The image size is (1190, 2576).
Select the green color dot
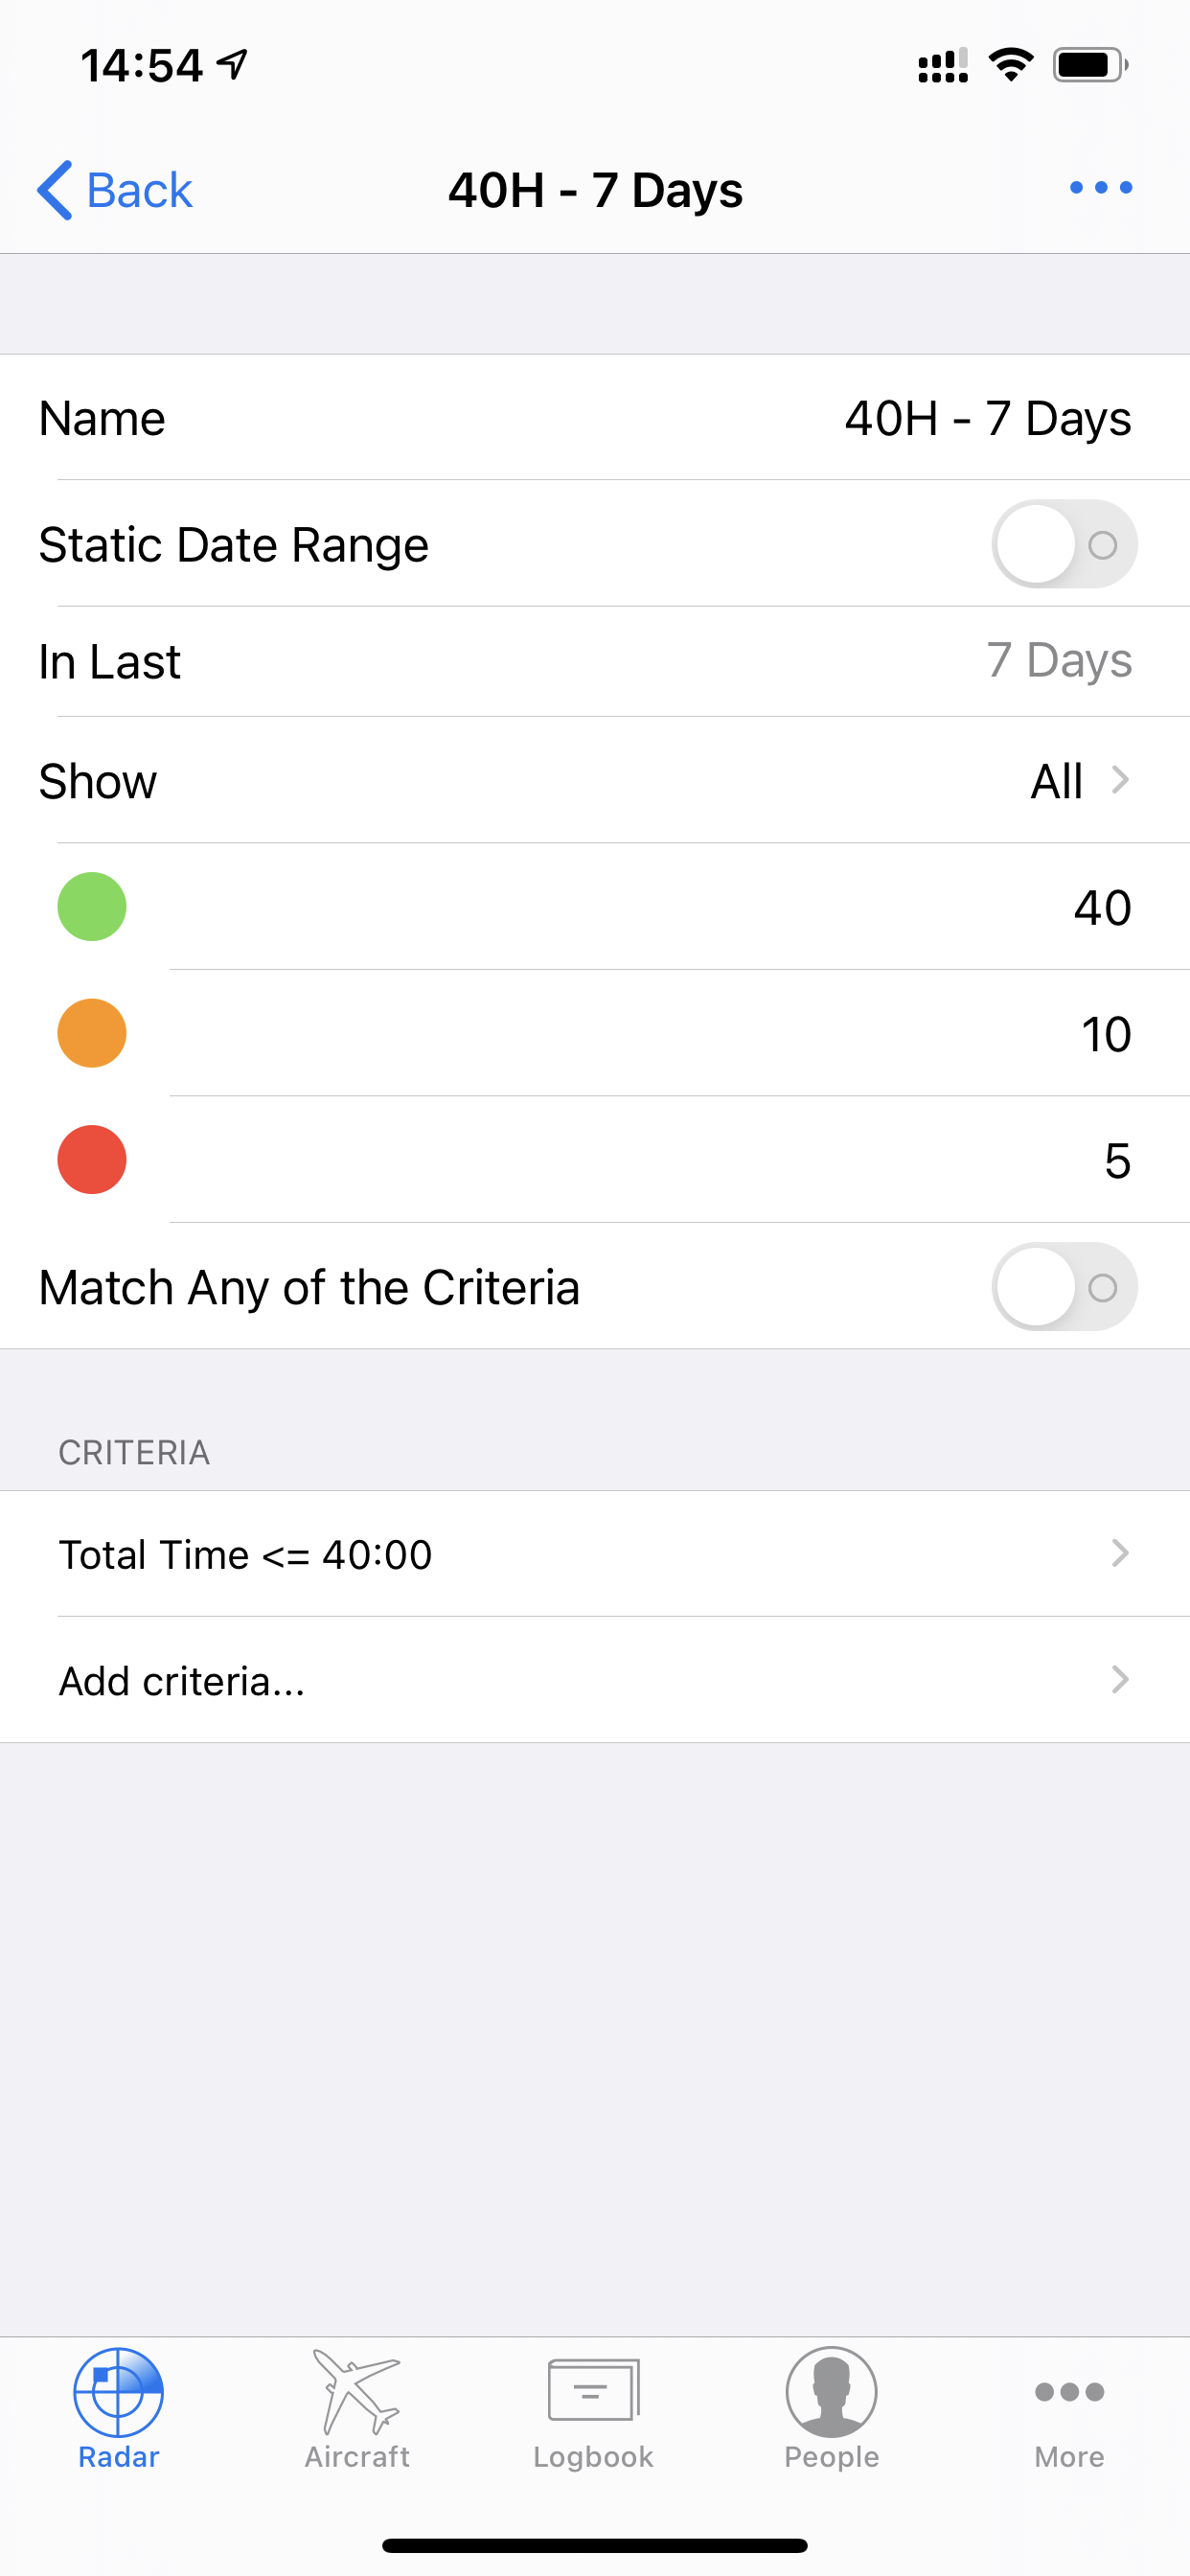92,907
